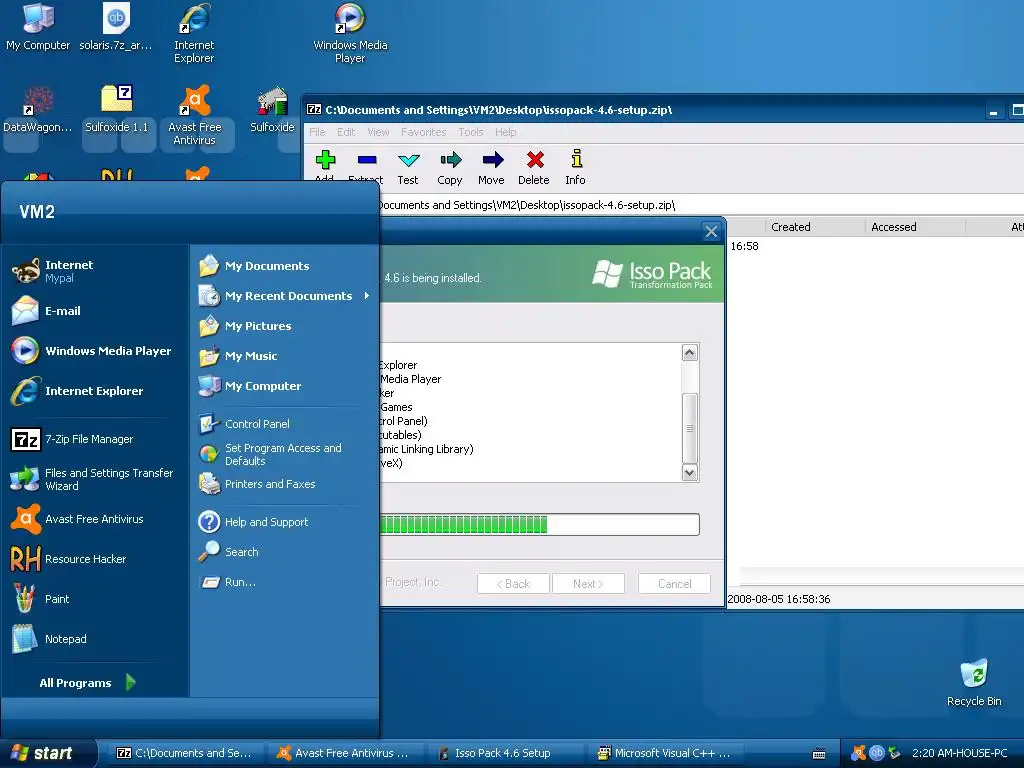1024x768 pixels.
Task: Close the Isso Pack setup dialog
Action: coord(711,231)
